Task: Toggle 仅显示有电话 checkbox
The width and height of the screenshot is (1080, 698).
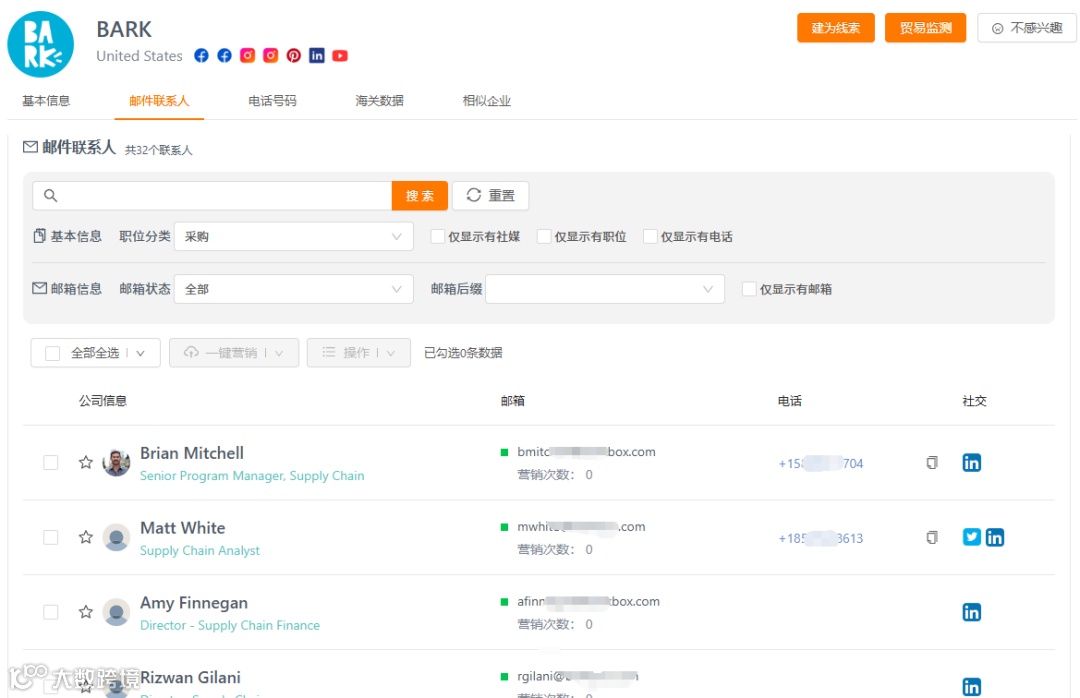Action: click(x=650, y=236)
